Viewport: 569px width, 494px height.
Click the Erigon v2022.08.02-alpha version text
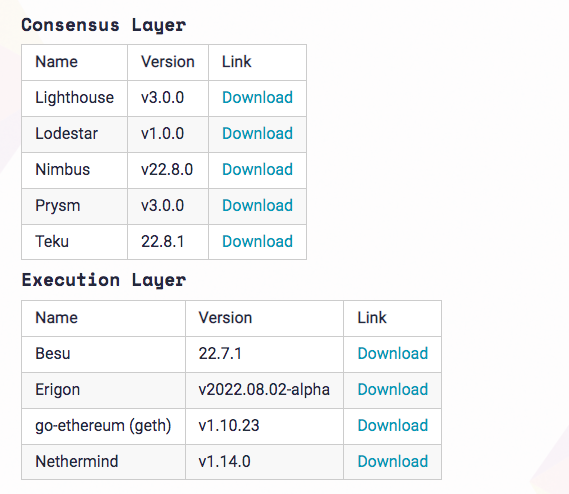click(x=264, y=389)
